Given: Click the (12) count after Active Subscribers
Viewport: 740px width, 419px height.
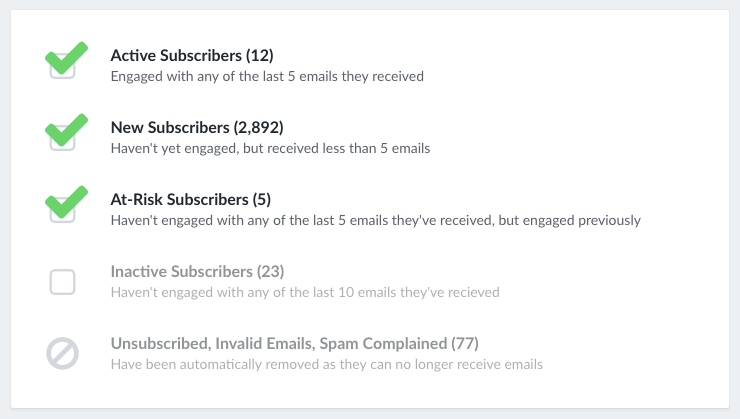Looking at the screenshot, I should tap(260, 56).
